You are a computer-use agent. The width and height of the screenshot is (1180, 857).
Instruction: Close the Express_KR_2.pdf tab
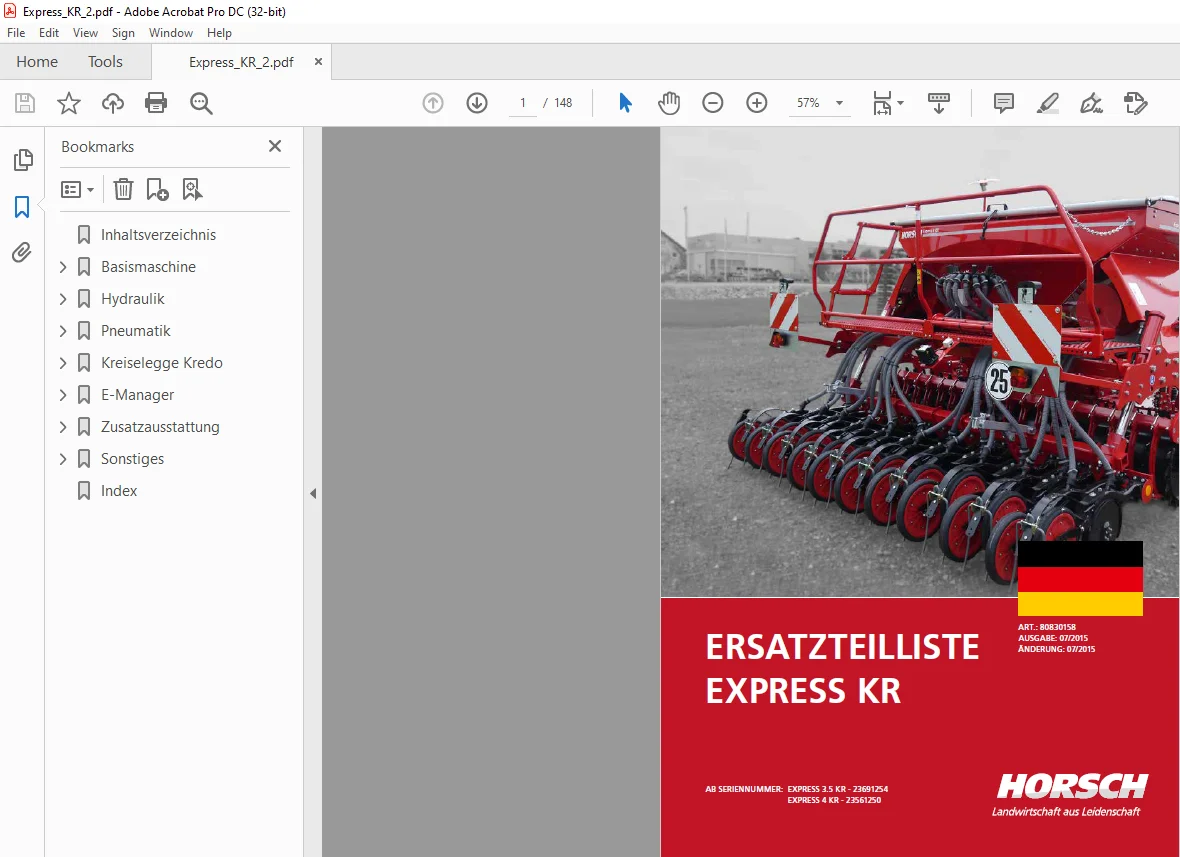coord(318,62)
